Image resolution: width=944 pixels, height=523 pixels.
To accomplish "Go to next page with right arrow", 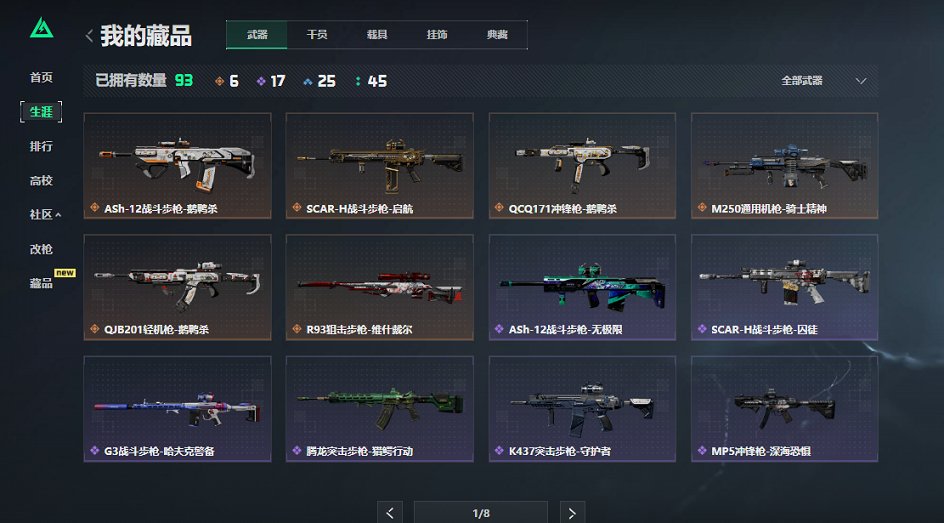I will [x=572, y=513].
